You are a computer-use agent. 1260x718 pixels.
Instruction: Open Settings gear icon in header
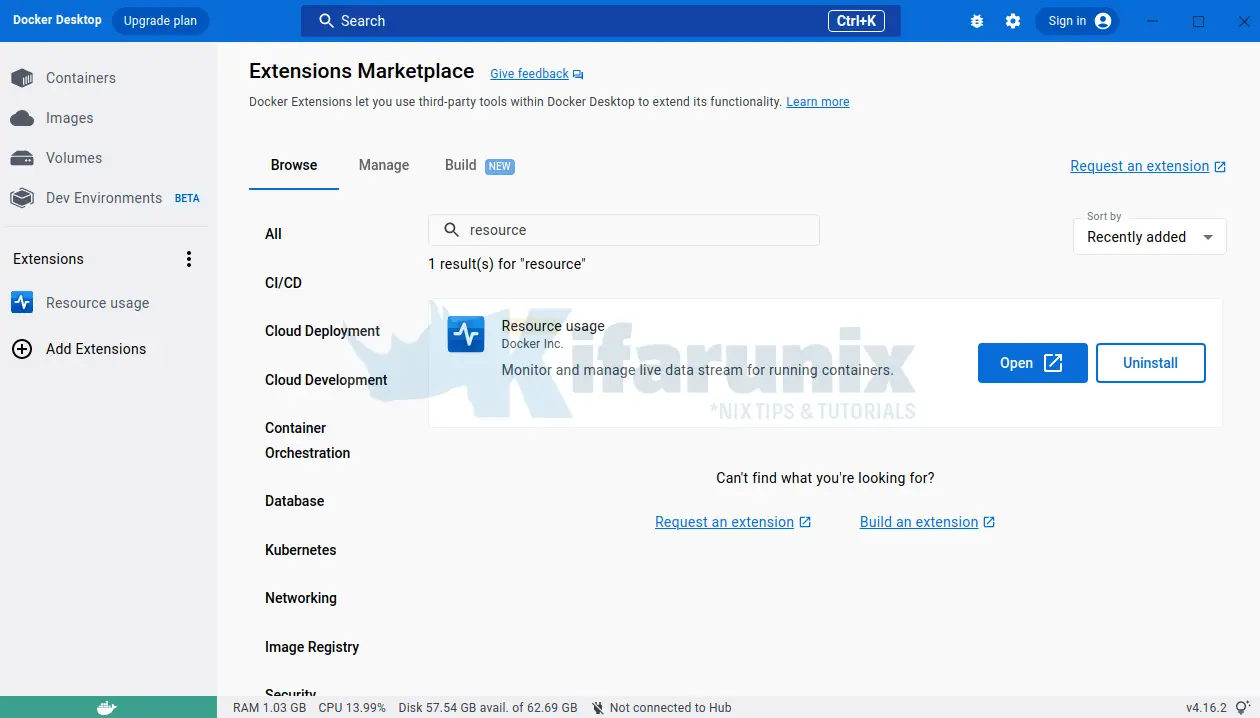pyautogui.click(x=1013, y=21)
